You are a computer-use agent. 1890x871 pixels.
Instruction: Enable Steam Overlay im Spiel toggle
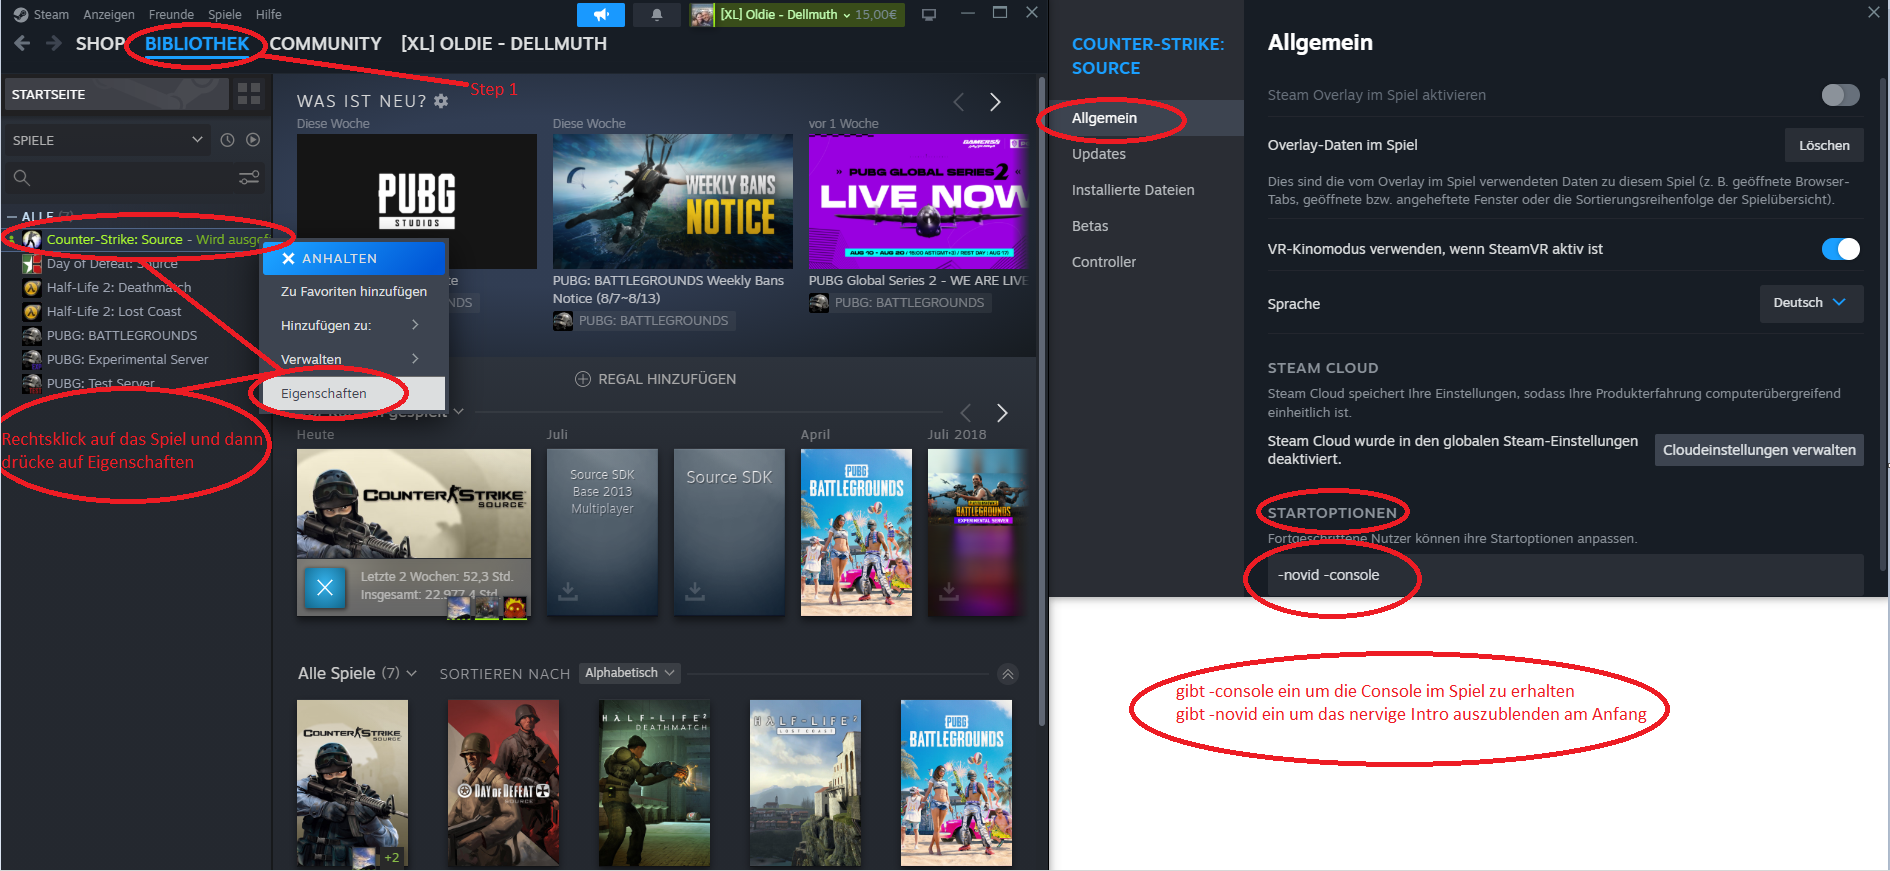[x=1840, y=95]
